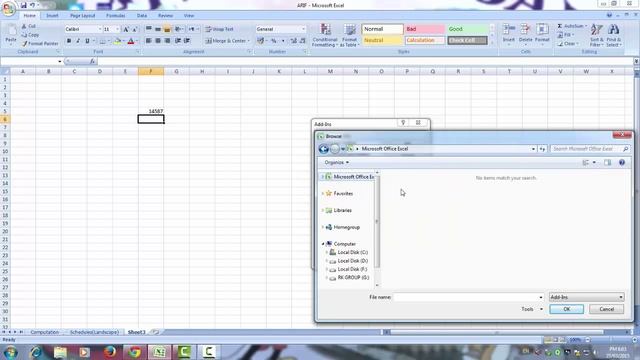Click the Wrap Text button
This screenshot has height=360, width=640.
point(219,29)
